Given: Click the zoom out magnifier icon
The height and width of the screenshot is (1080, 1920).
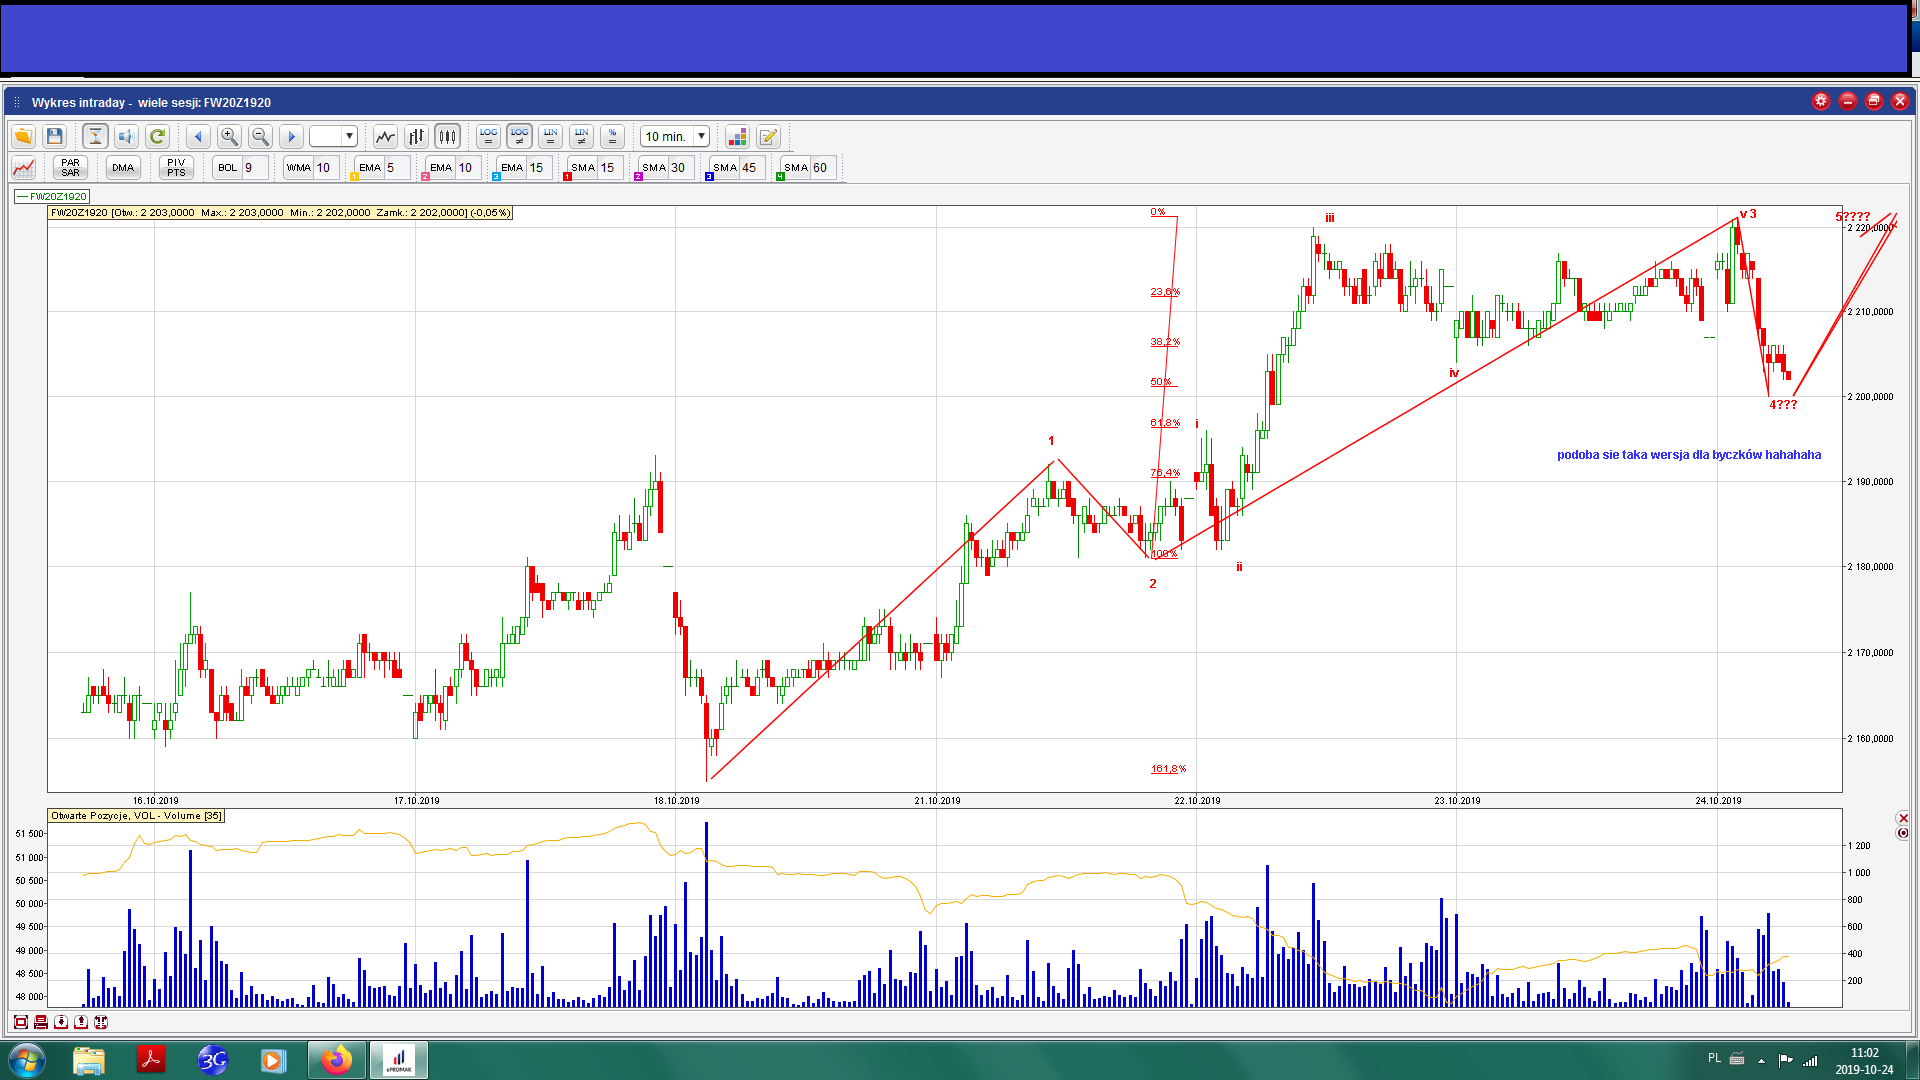Looking at the screenshot, I should coord(260,136).
